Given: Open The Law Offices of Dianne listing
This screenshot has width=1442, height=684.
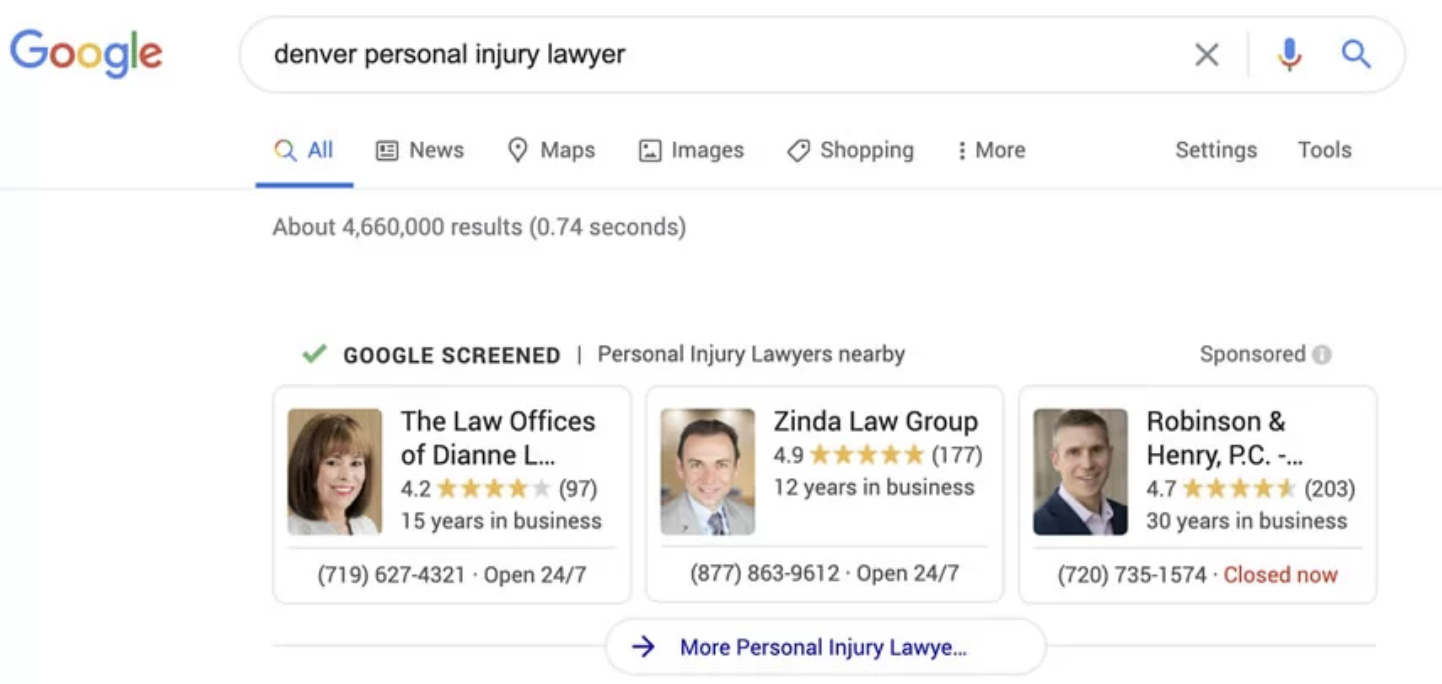Looking at the screenshot, I should (498, 437).
